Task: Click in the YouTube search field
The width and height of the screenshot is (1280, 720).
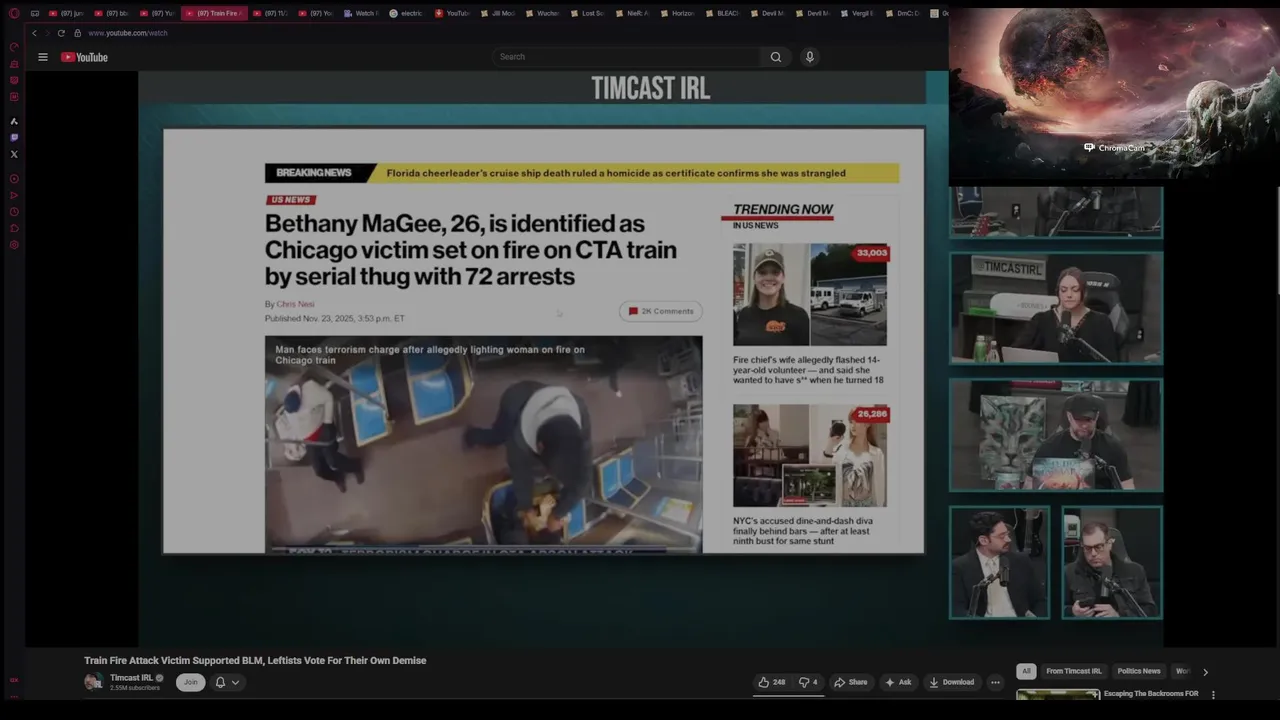Action: (x=626, y=57)
